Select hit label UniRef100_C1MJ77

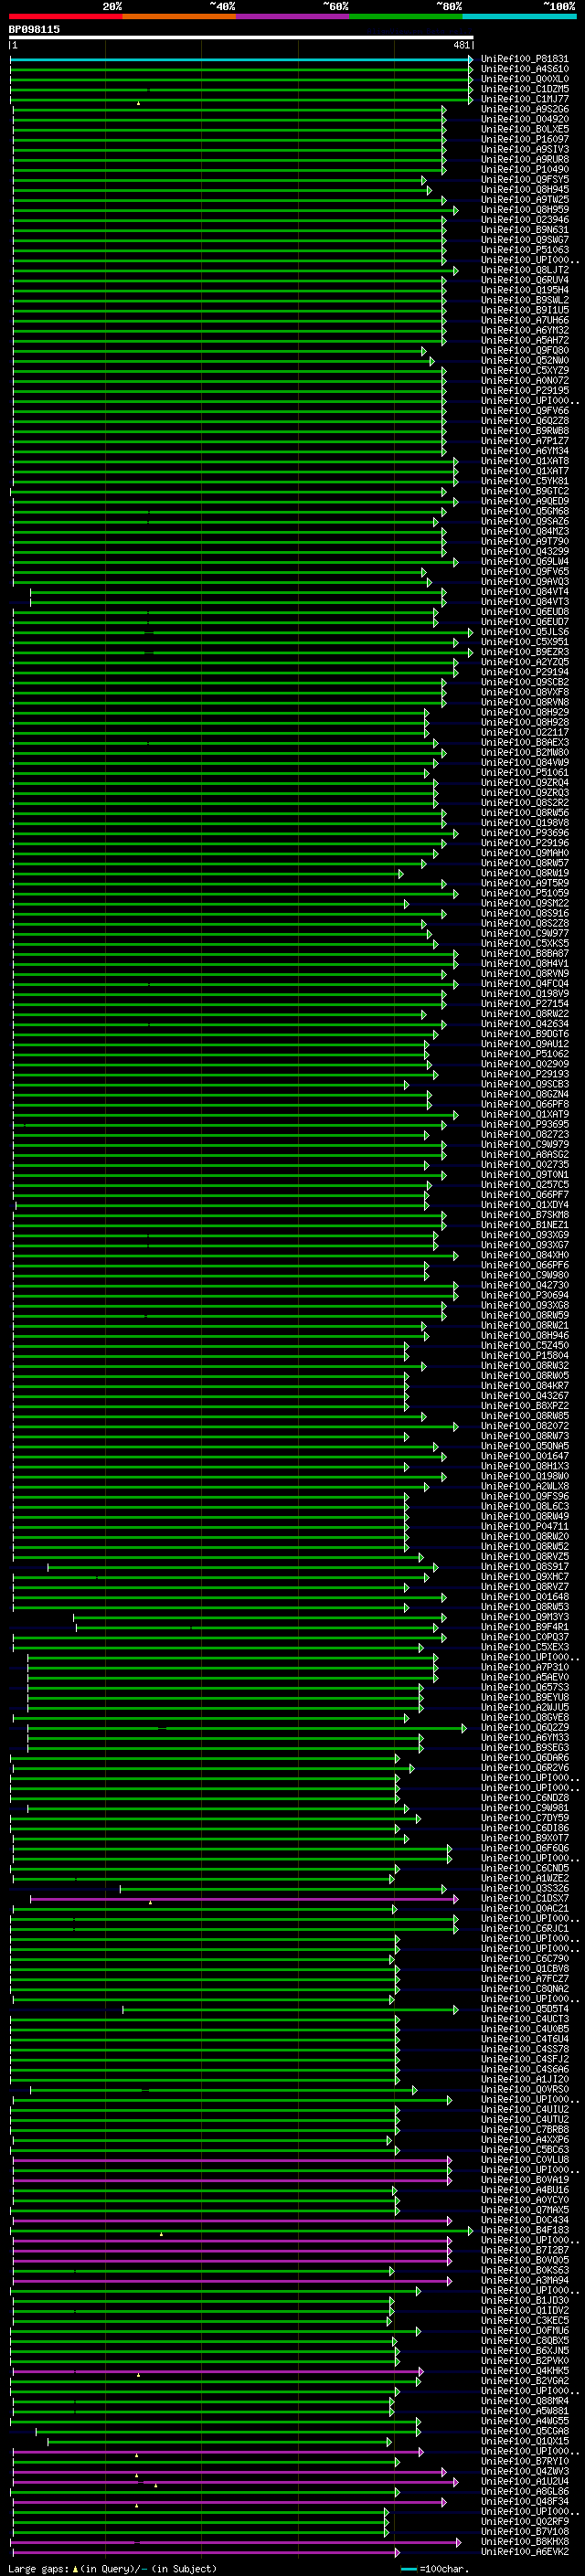[x=525, y=99]
